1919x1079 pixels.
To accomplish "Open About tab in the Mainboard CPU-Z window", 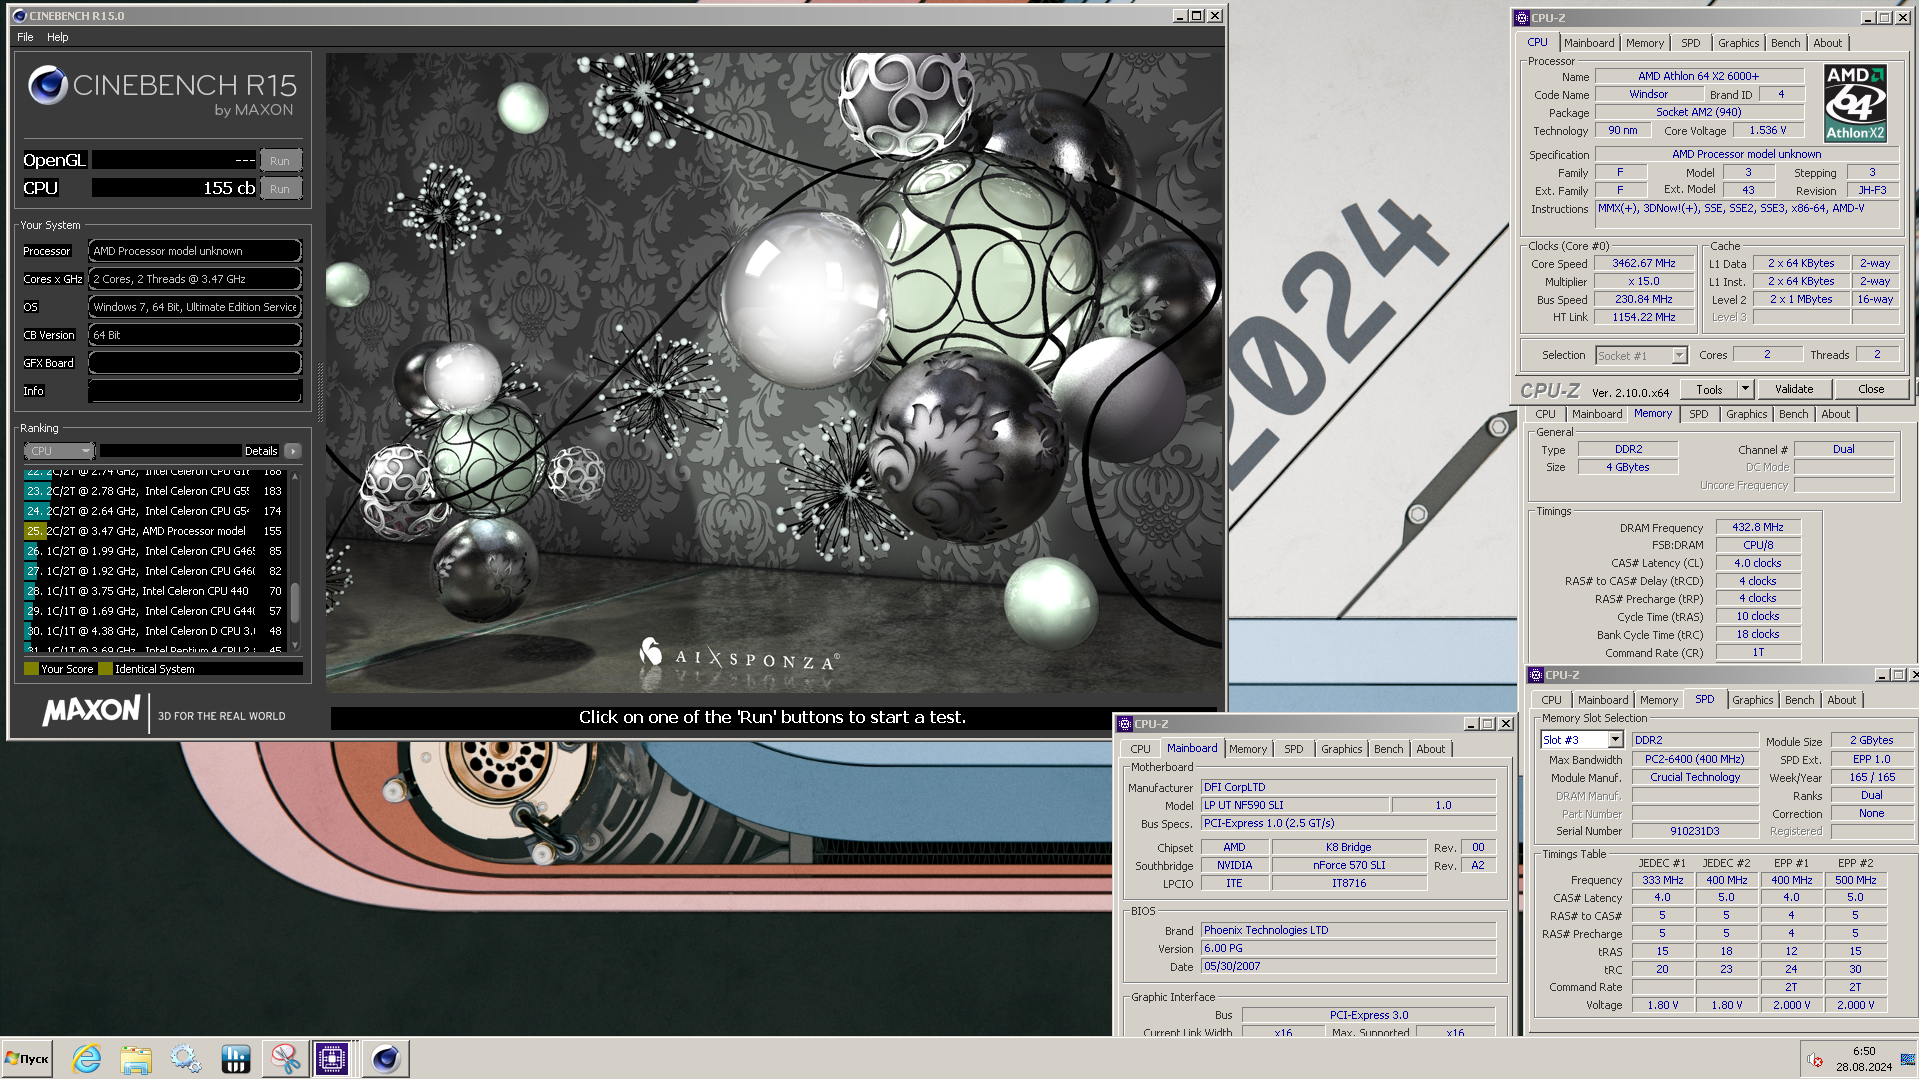I will [x=1430, y=749].
